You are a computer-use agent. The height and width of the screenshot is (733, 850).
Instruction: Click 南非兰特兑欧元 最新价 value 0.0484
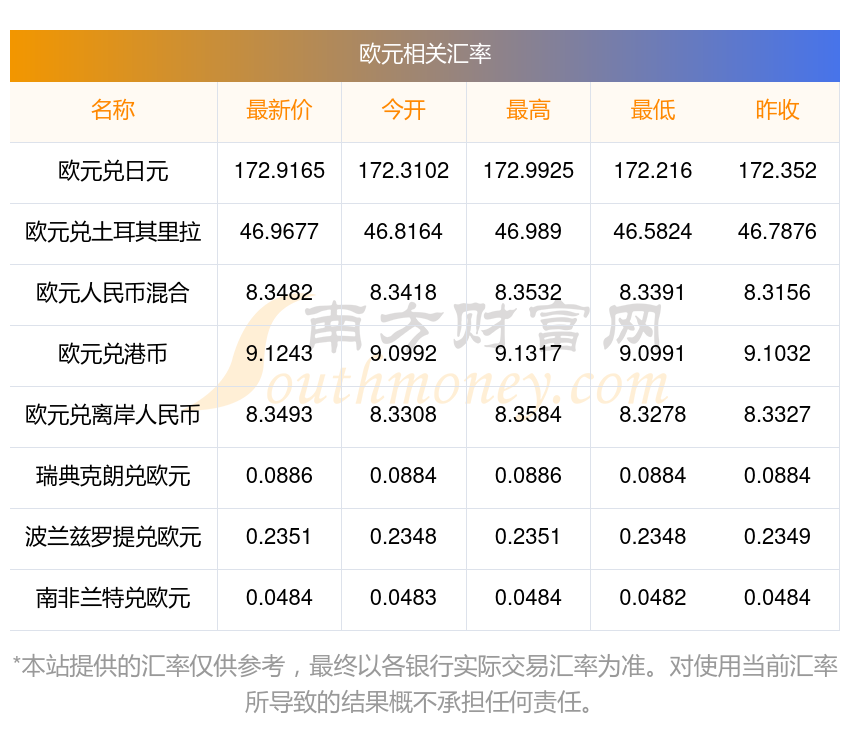[279, 598]
